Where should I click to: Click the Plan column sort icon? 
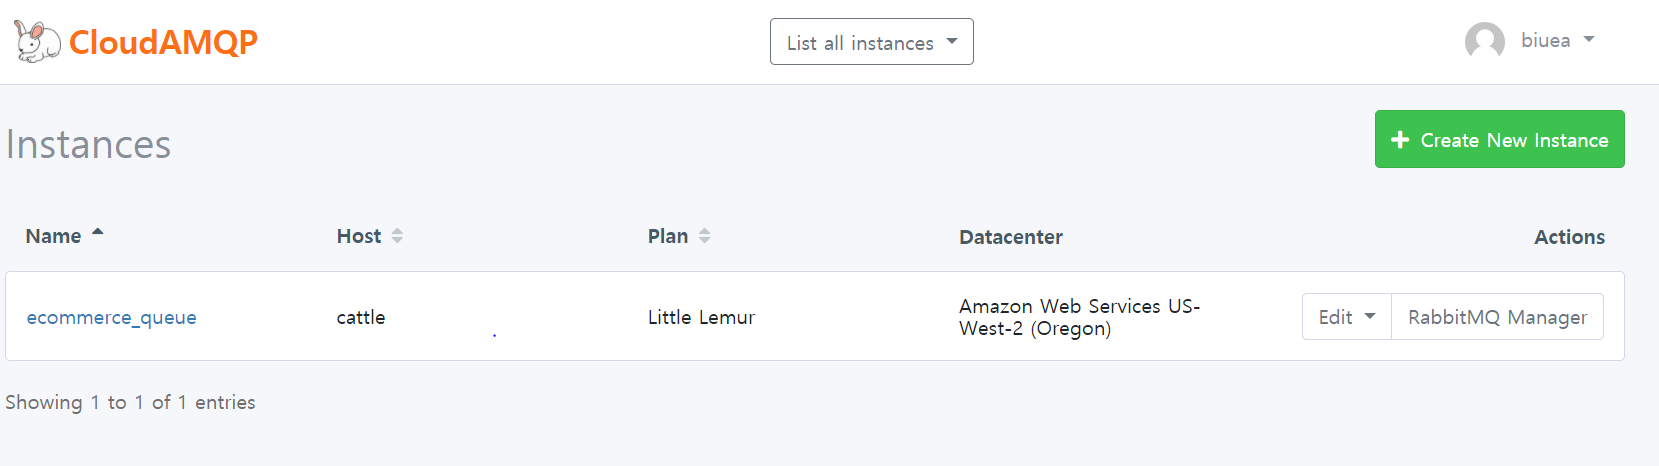click(704, 236)
